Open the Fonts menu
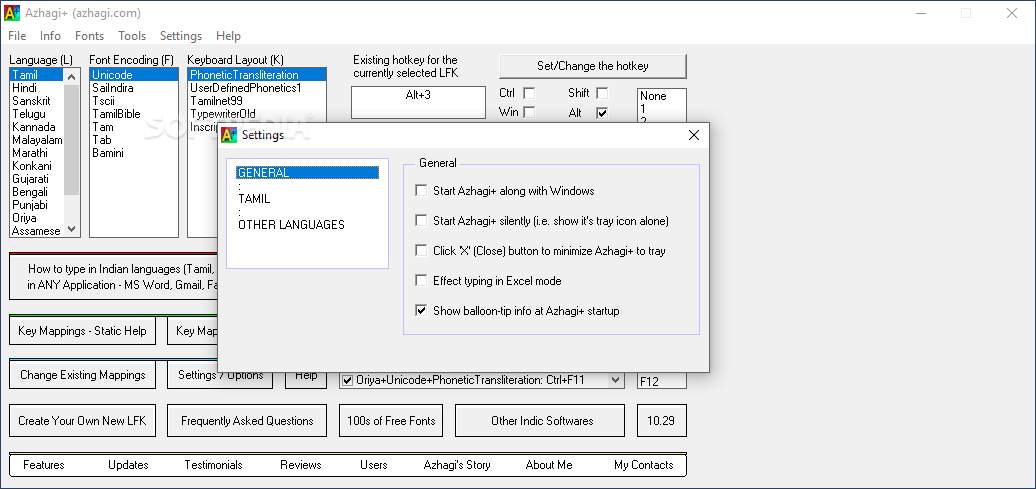Screen dimensions: 1036x489 coord(89,36)
